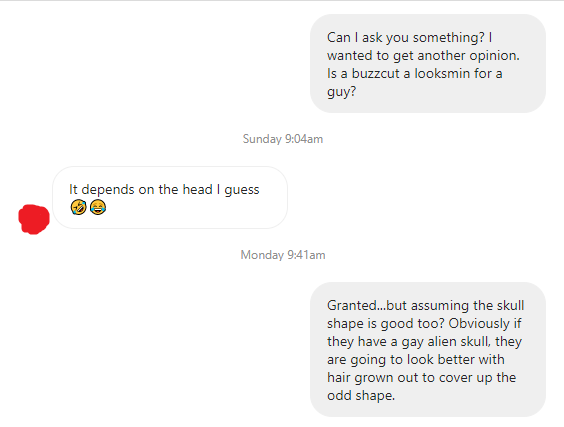Select the buzzcut question message bubble
Viewport: 564px width, 427px height.
(428, 64)
